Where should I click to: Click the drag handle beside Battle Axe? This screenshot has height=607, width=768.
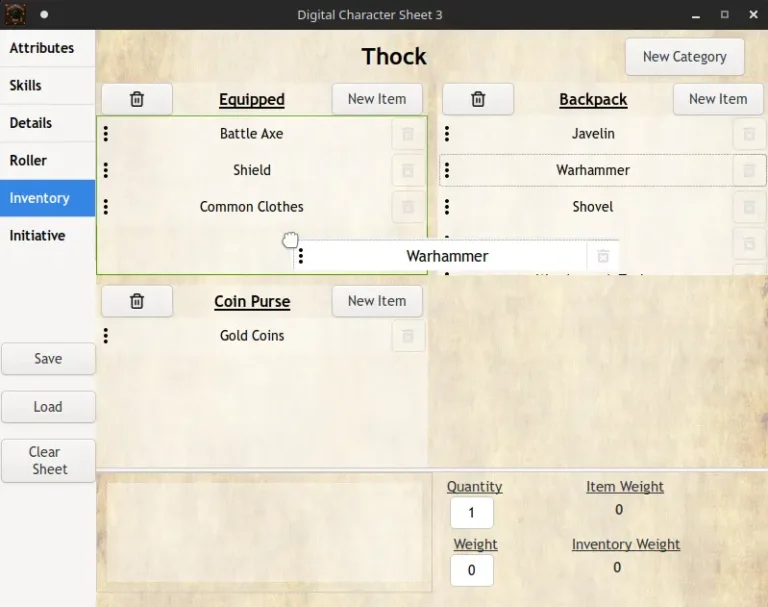click(106, 134)
